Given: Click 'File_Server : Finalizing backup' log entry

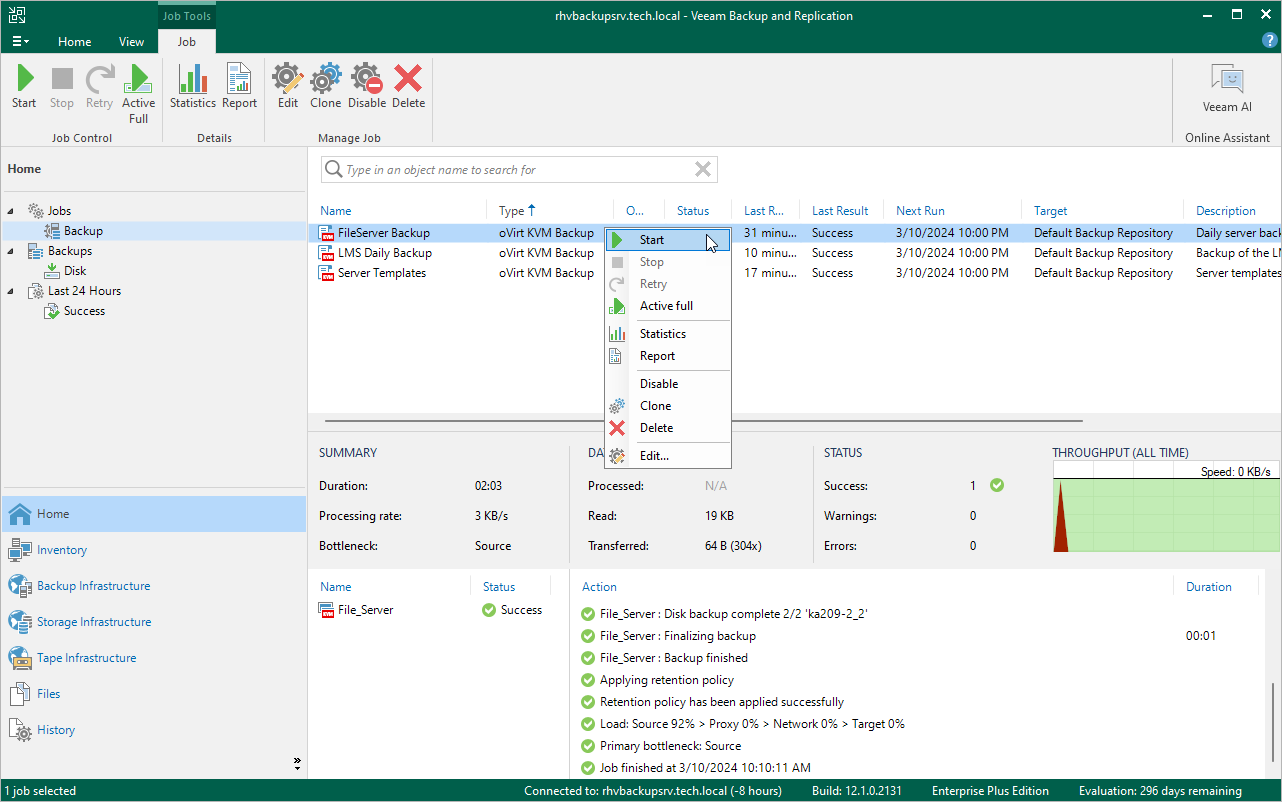Looking at the screenshot, I should (x=677, y=636).
